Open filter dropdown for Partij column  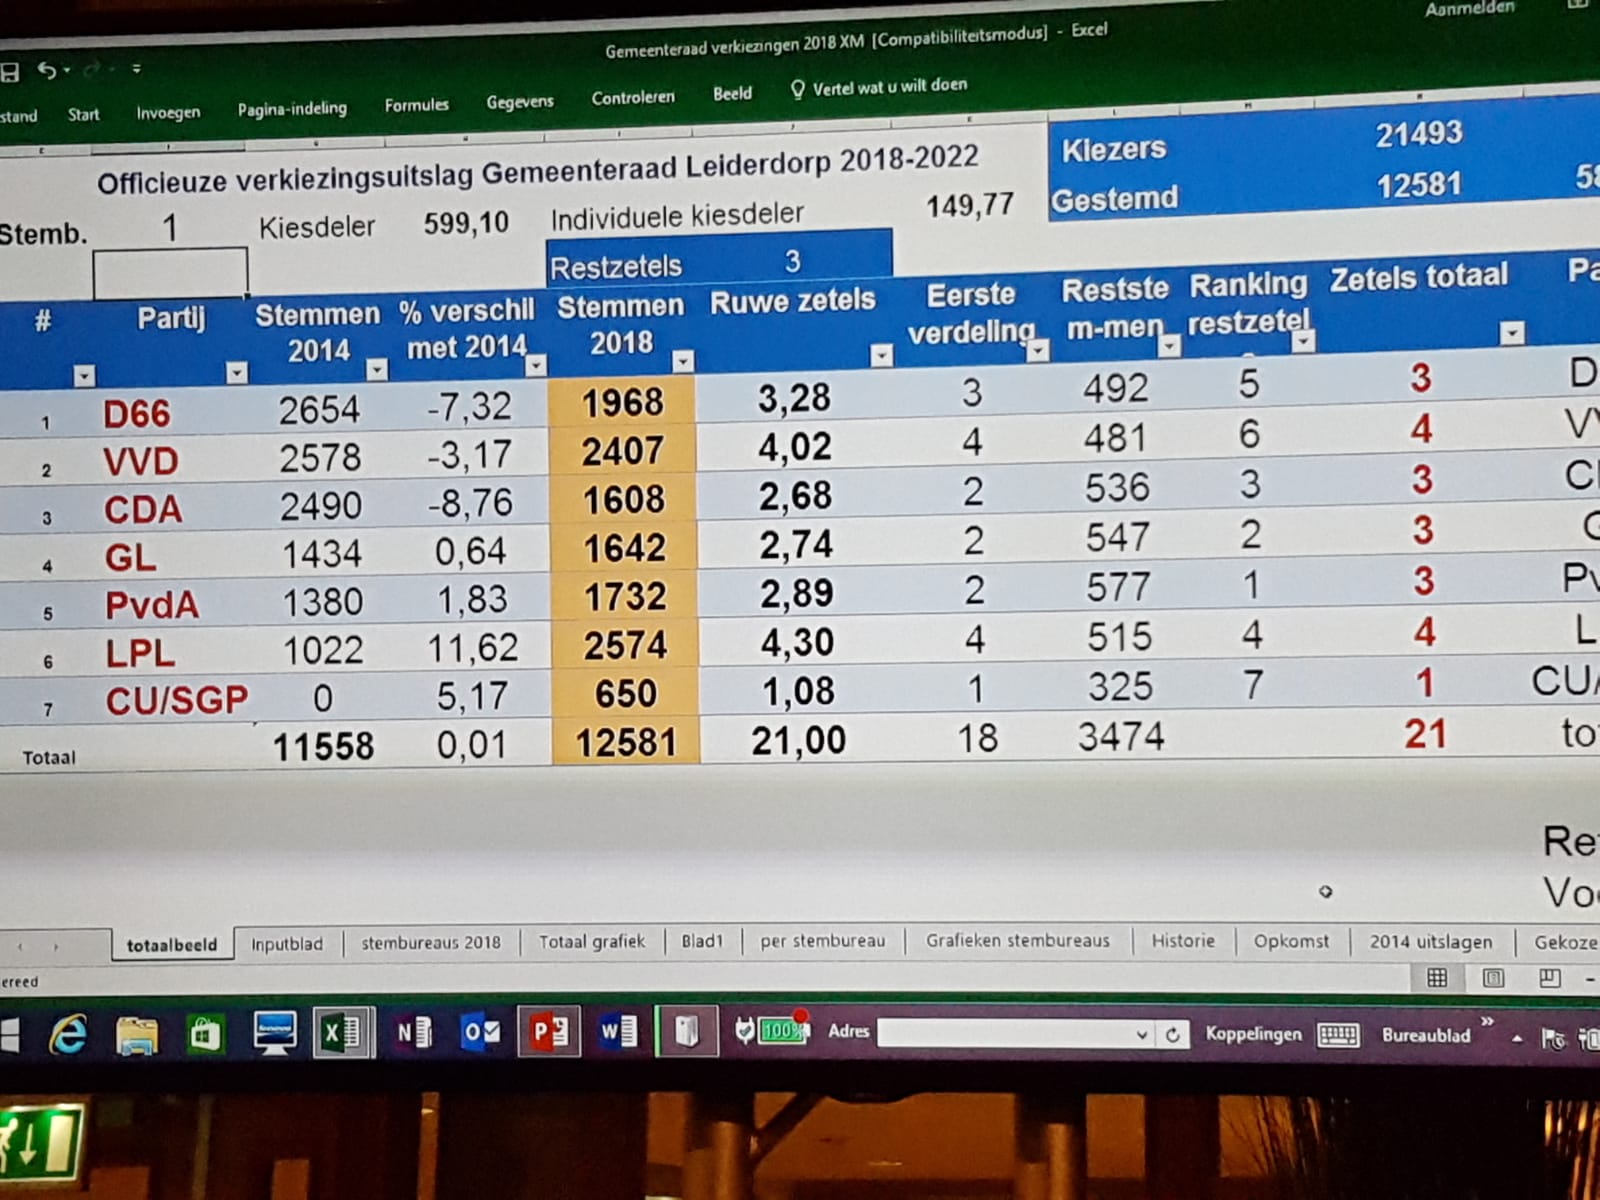coord(237,373)
